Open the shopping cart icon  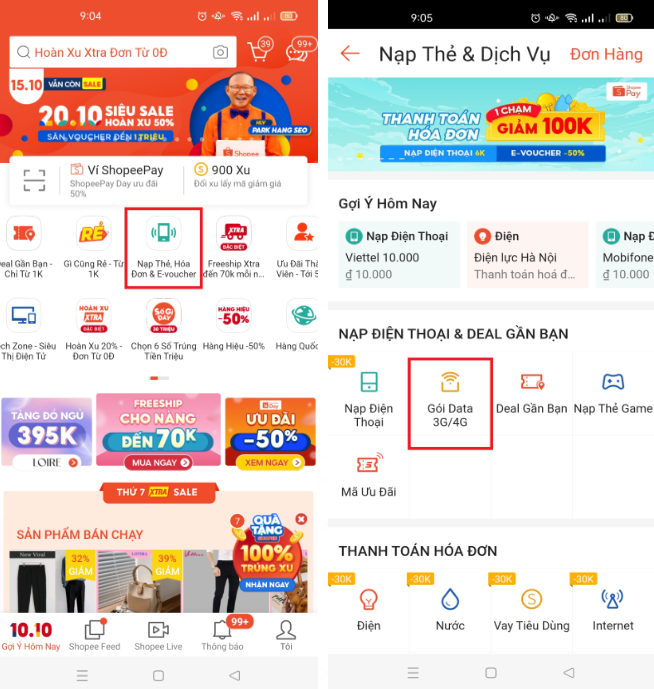coord(260,50)
